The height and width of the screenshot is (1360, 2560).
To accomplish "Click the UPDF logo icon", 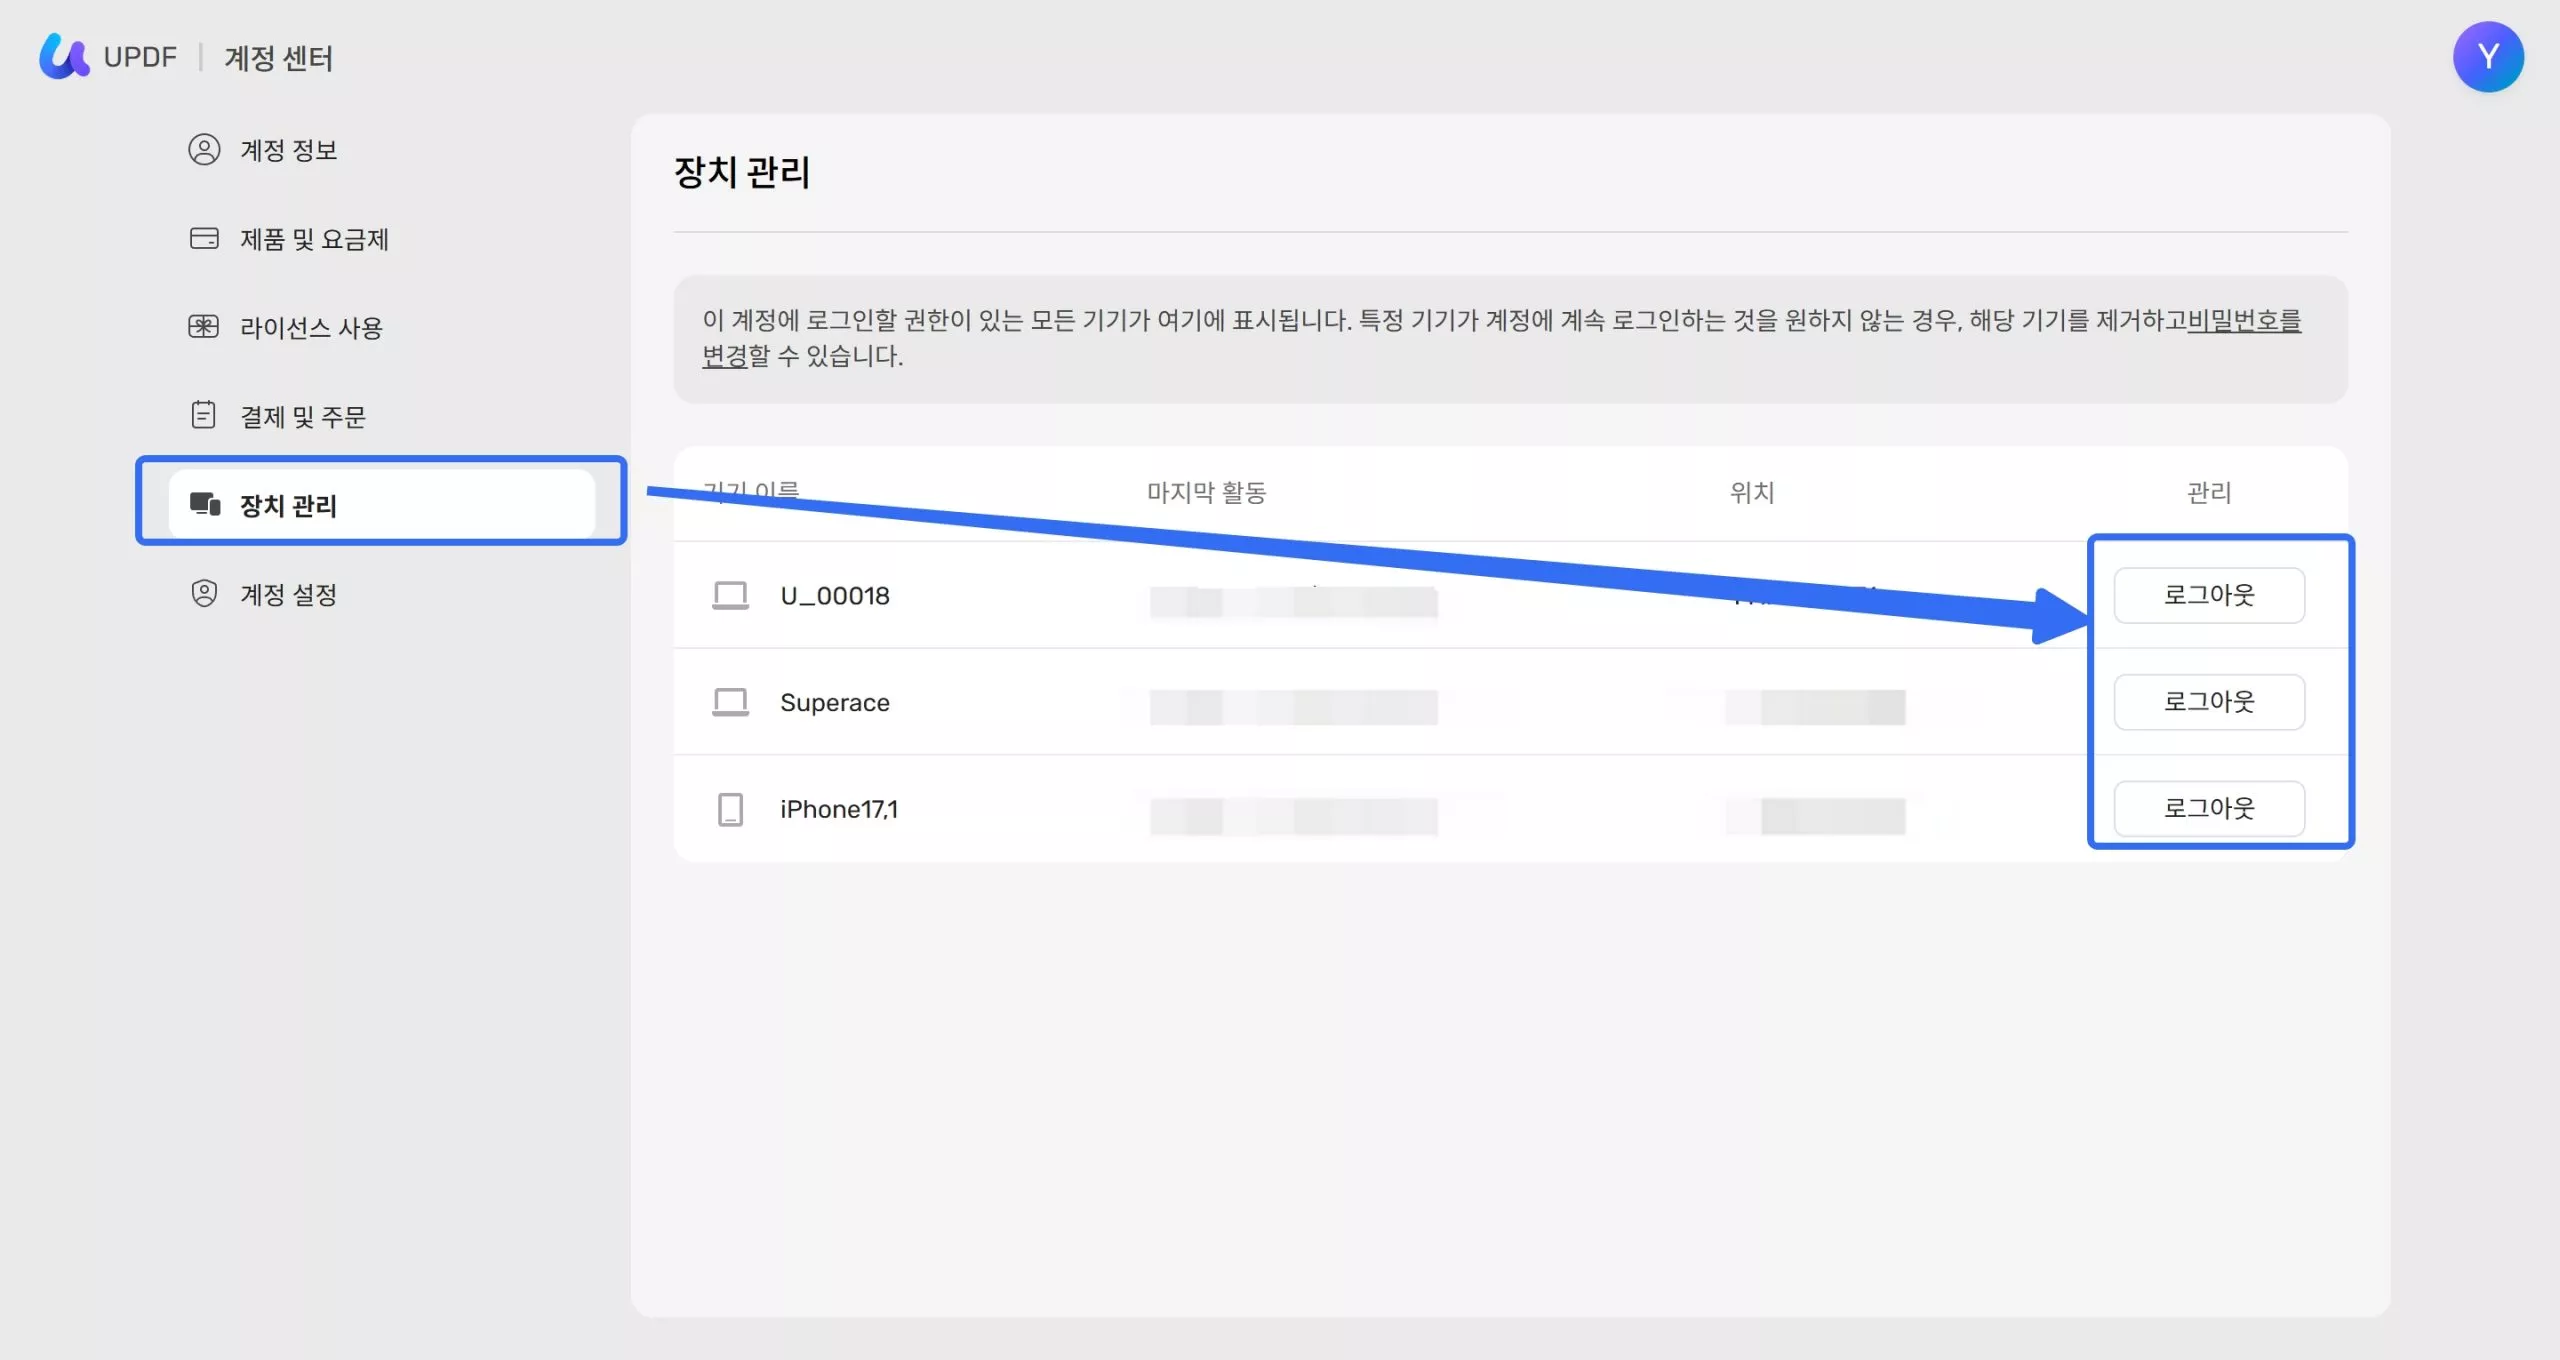I will [x=64, y=56].
